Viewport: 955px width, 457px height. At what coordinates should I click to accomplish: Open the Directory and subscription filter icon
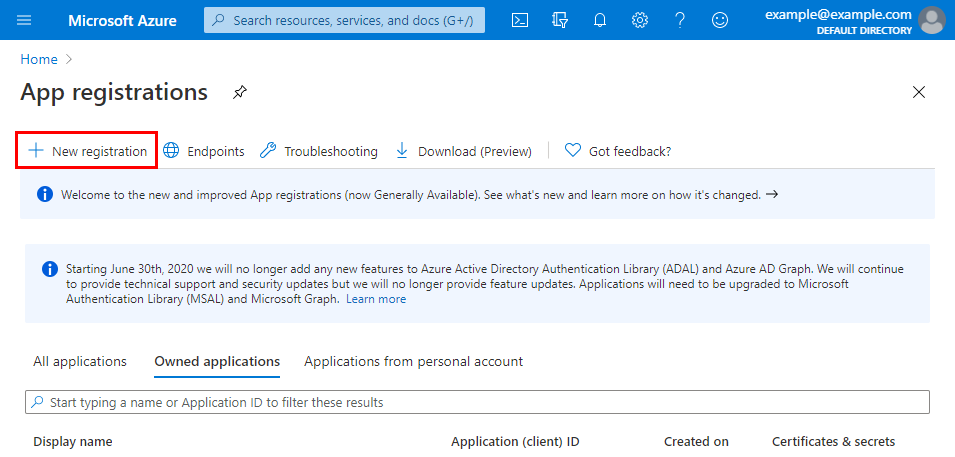(560, 20)
